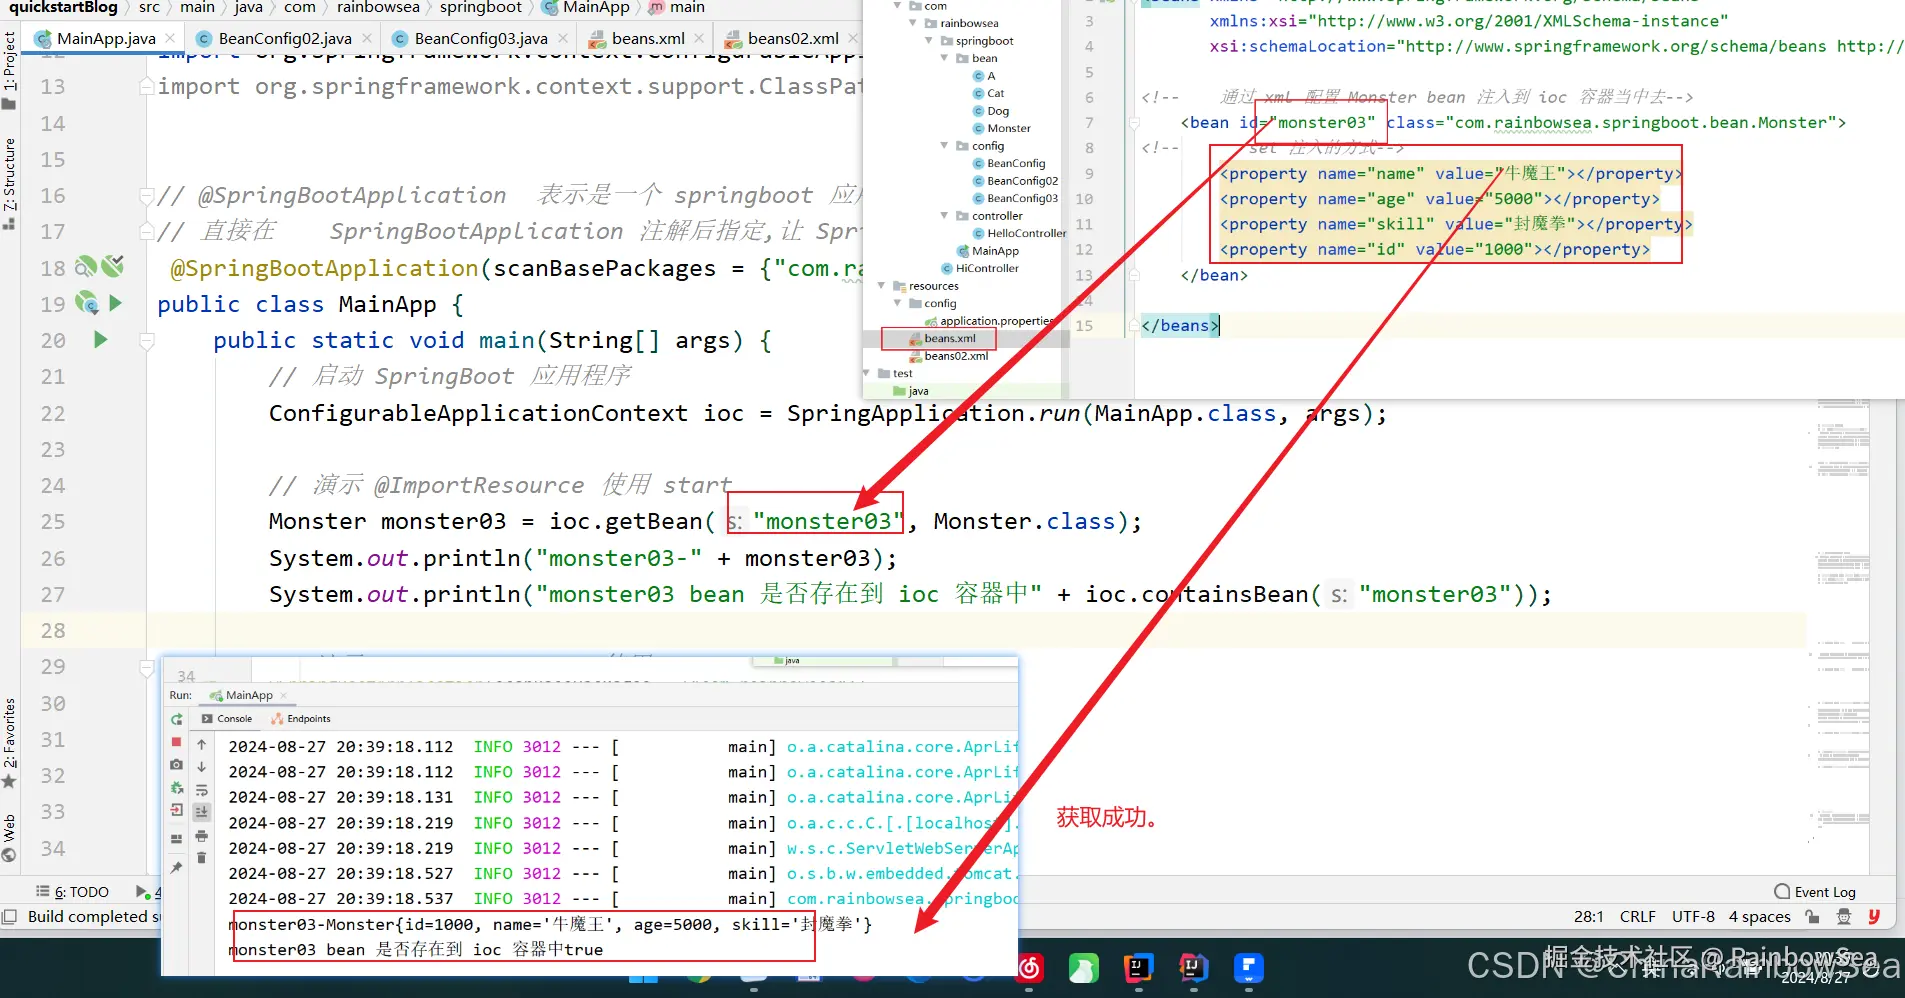
Task: Select the MainApp run tab
Action: 241,695
